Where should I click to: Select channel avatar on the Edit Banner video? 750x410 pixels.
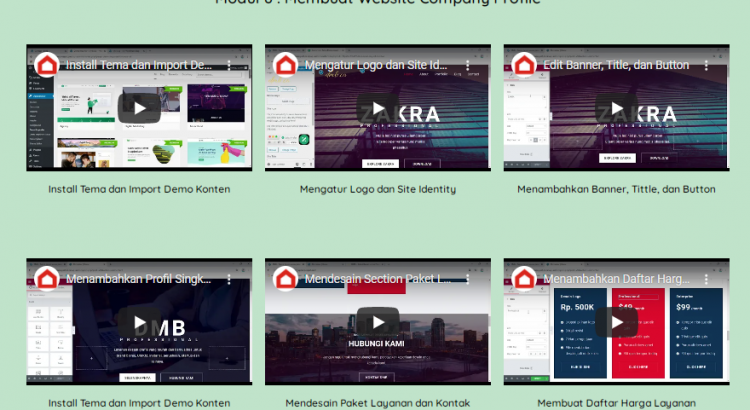pos(524,65)
